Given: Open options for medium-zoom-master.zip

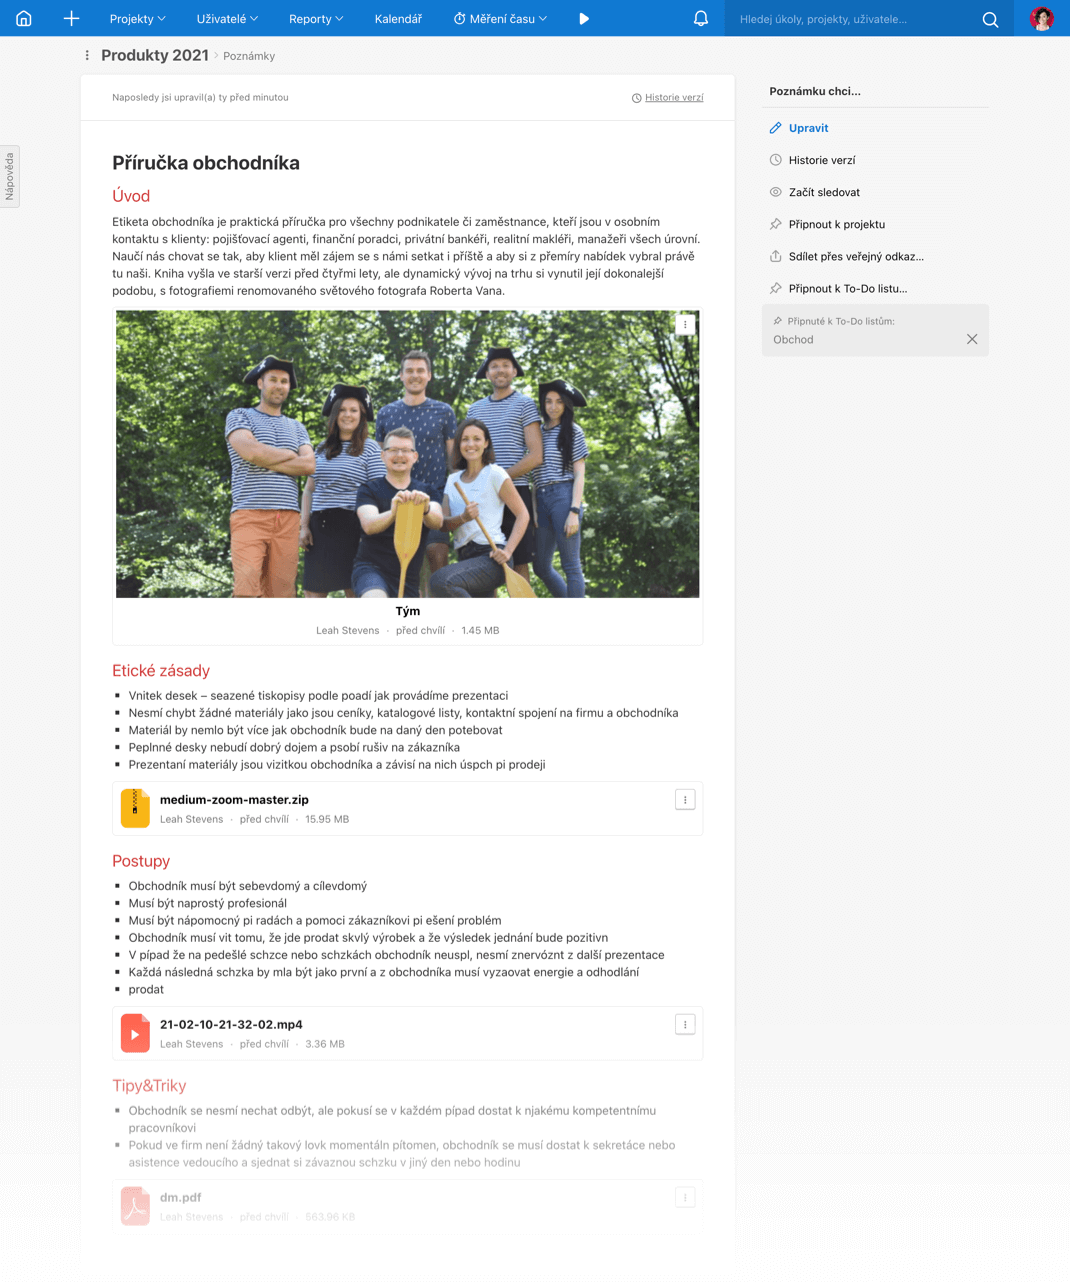Looking at the screenshot, I should [x=685, y=799].
